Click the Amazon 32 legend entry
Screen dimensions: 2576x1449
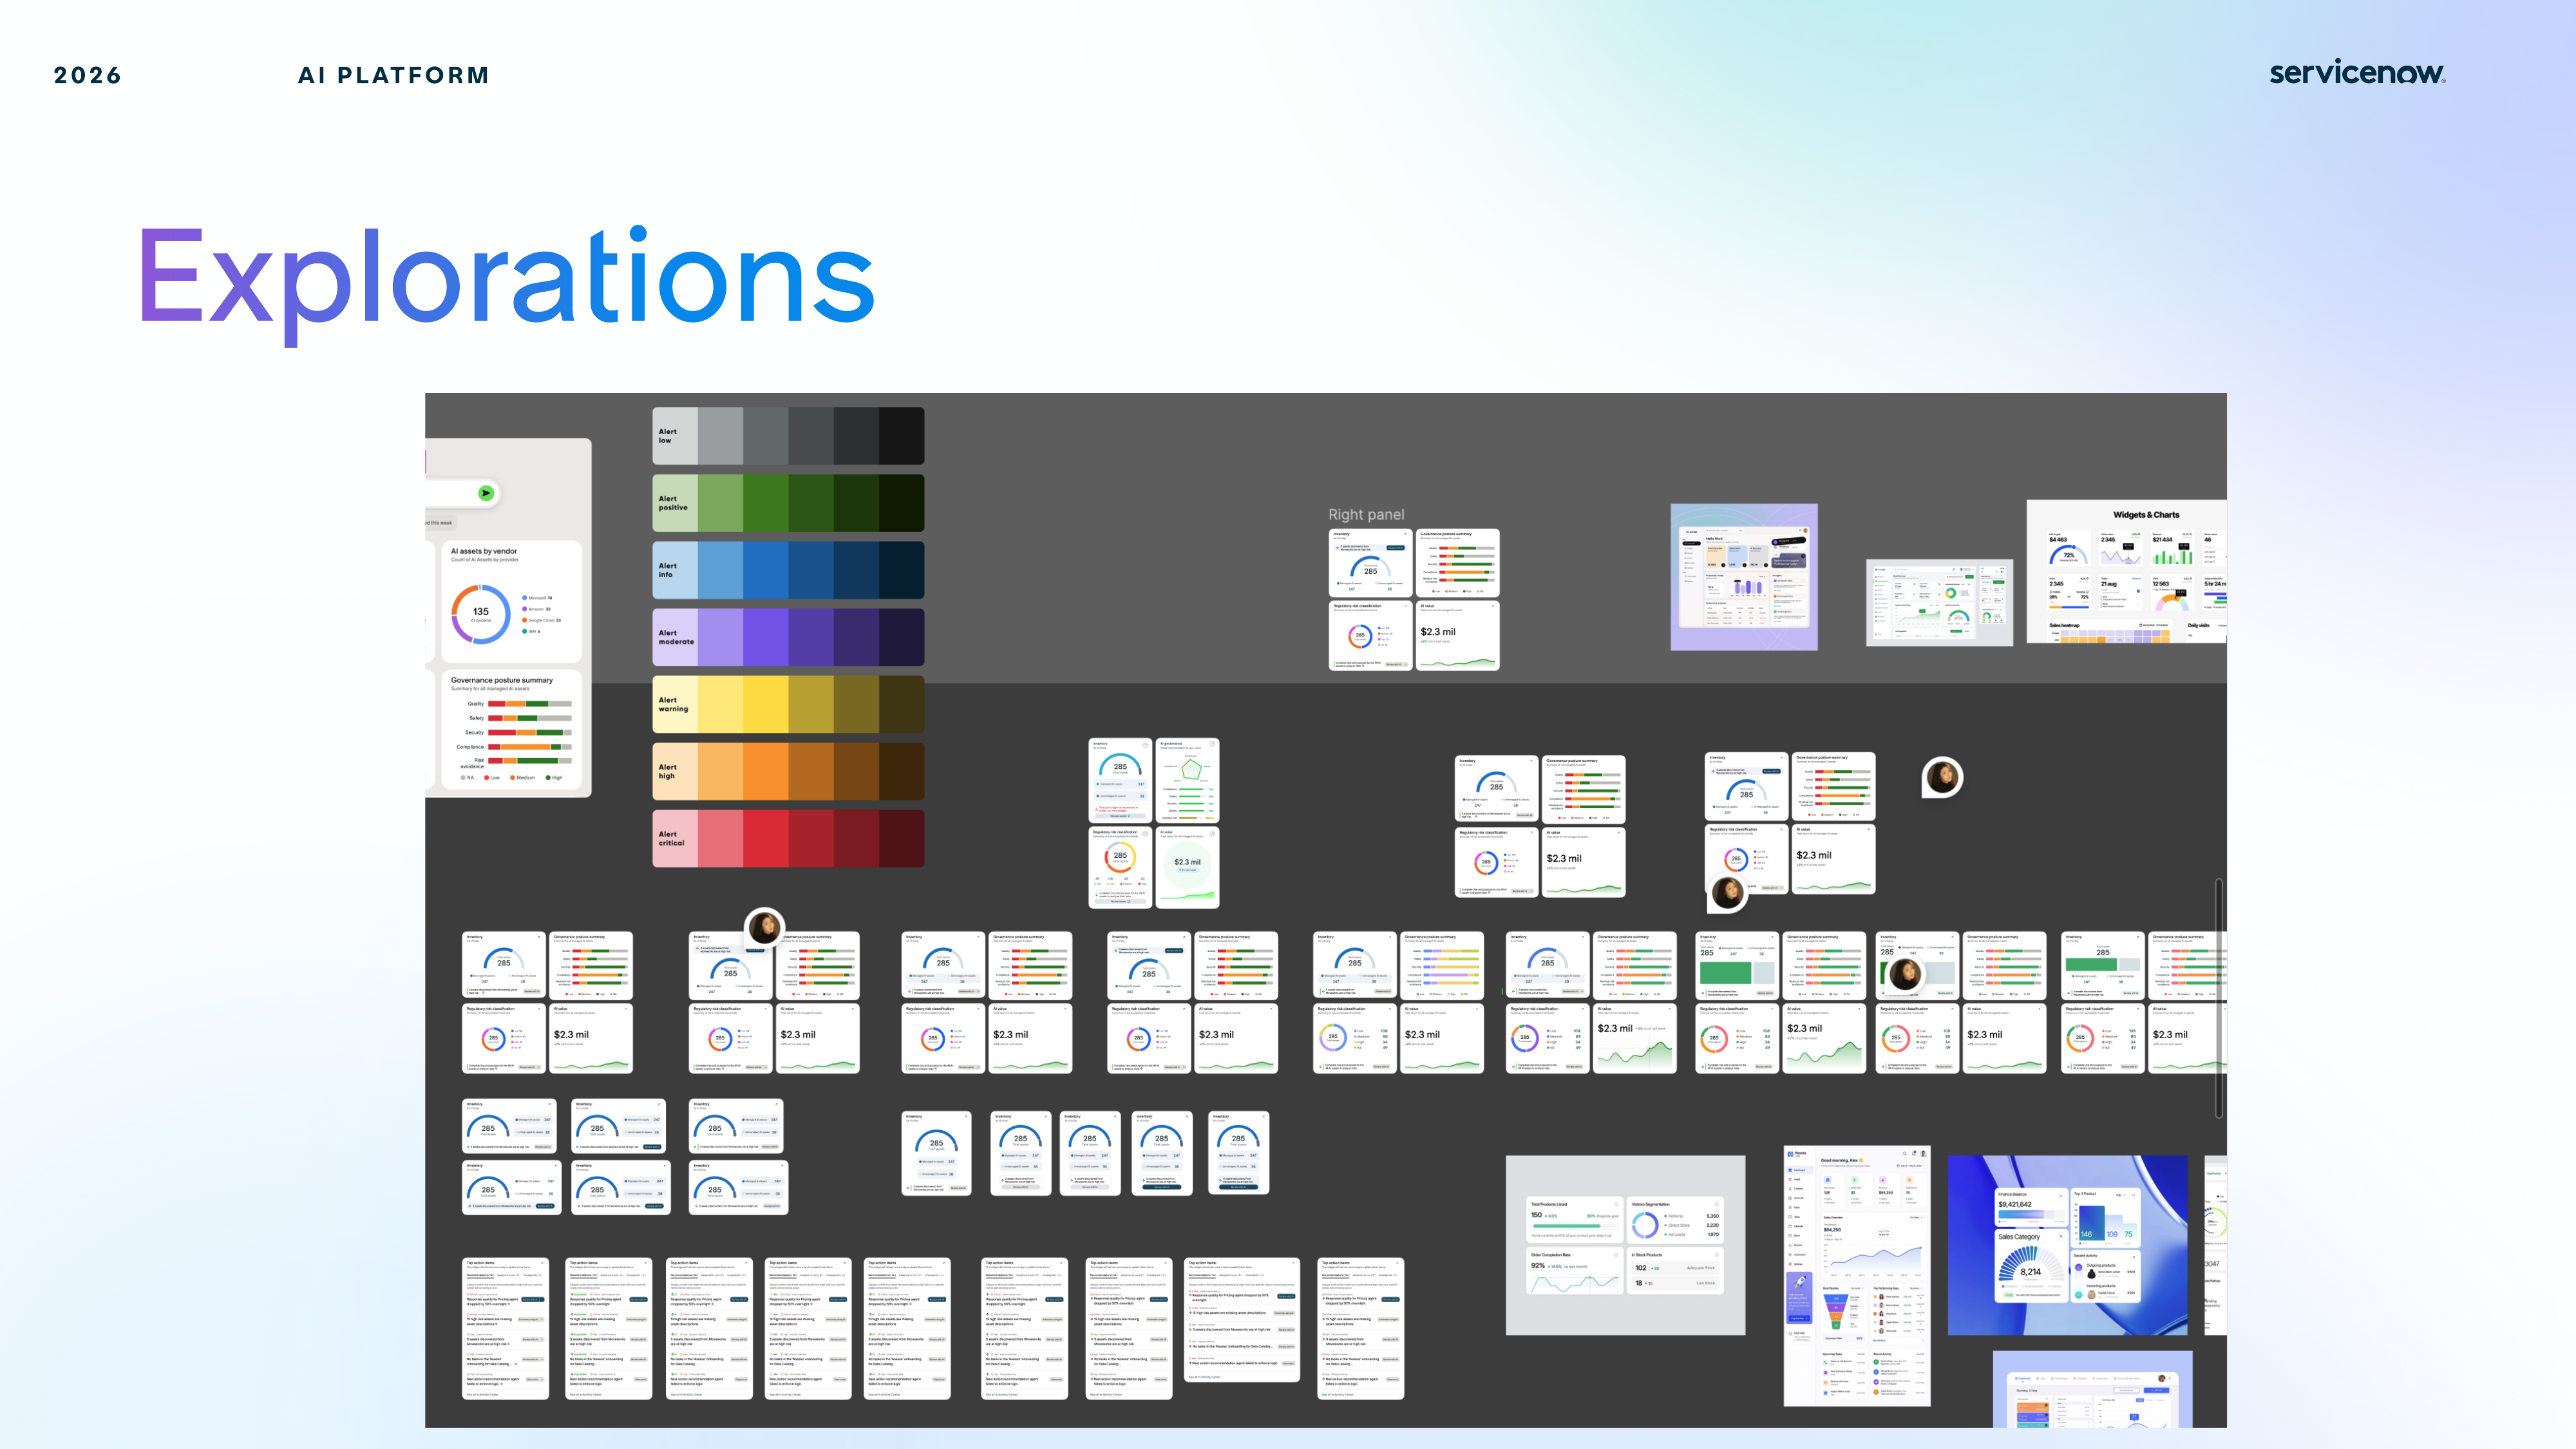[537, 609]
